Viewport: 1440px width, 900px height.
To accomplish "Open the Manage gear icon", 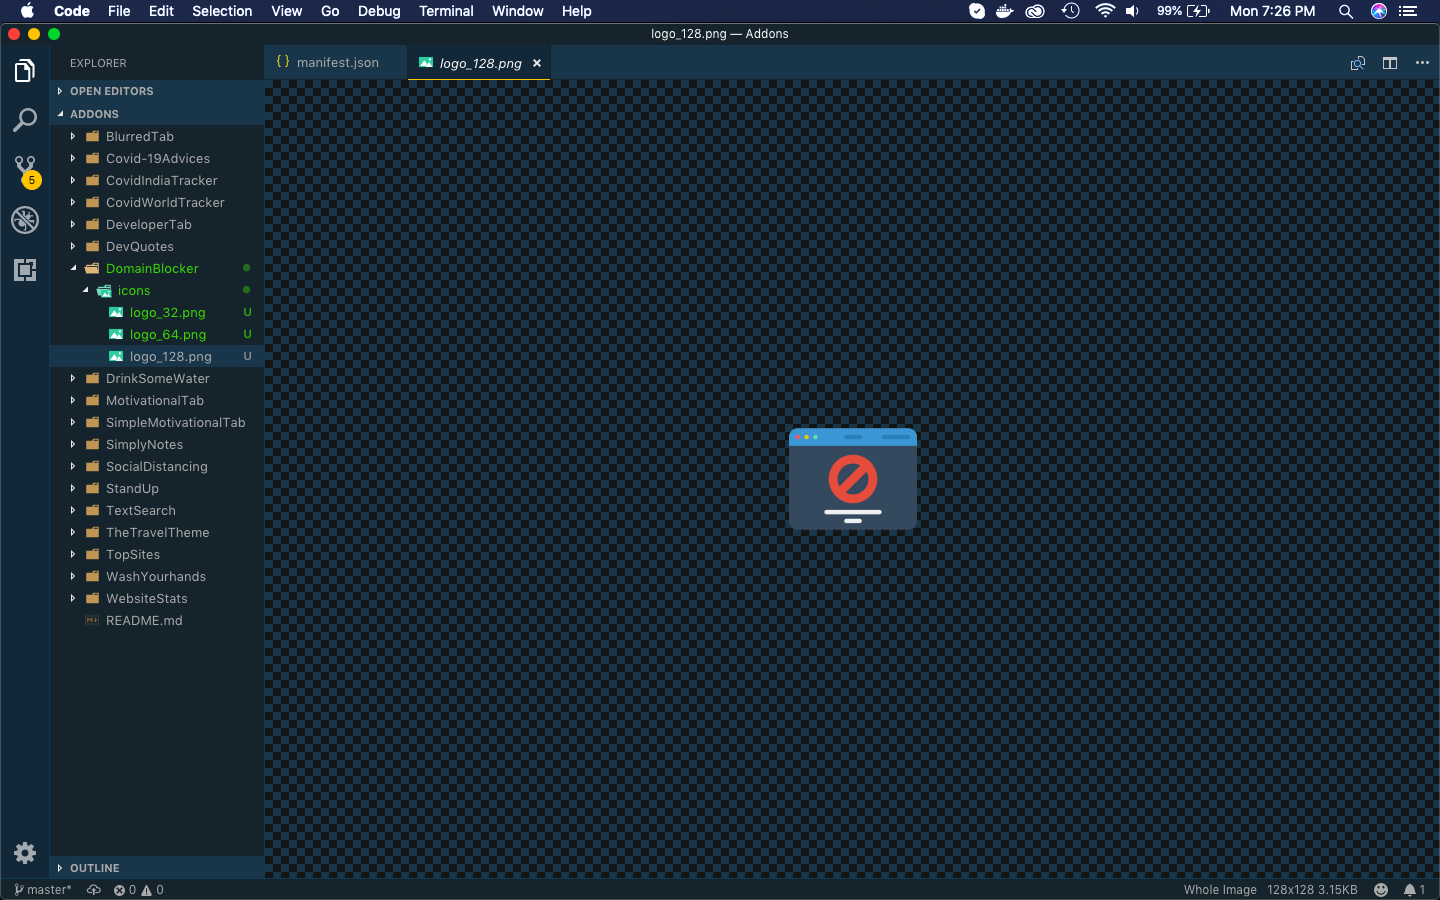I will pos(25,853).
